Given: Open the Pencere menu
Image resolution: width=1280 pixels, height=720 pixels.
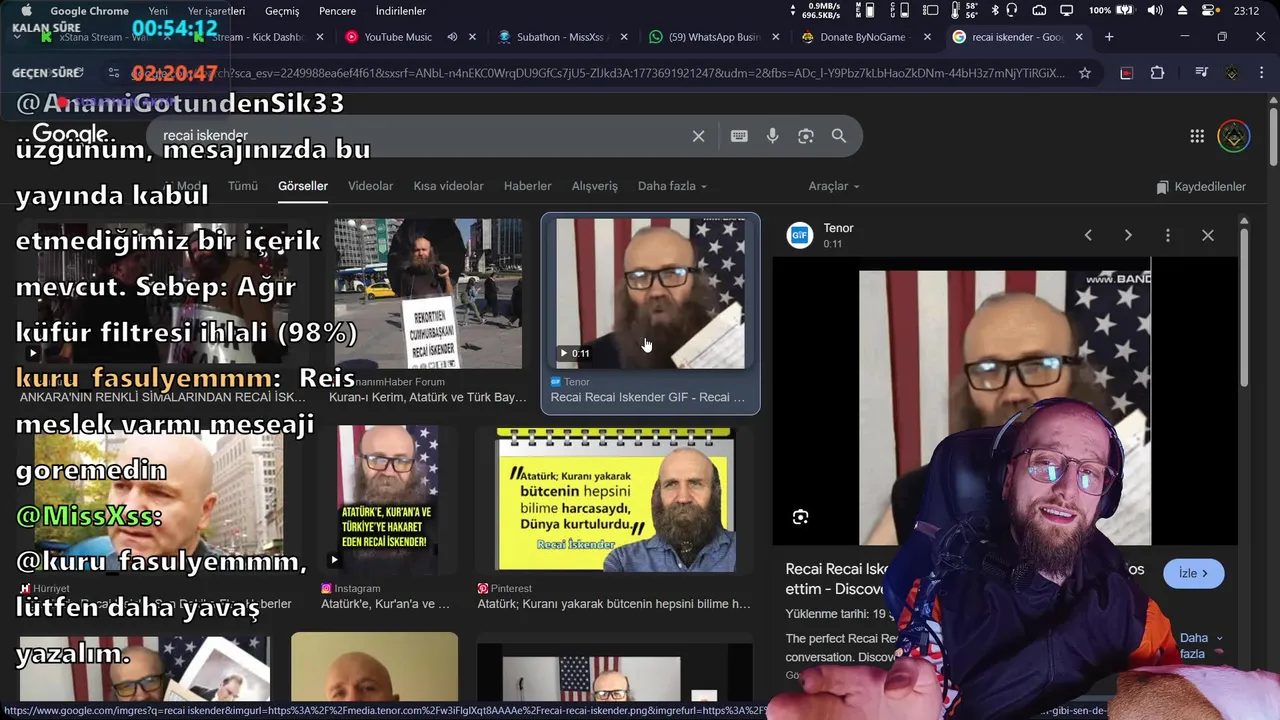Looking at the screenshot, I should 337,11.
